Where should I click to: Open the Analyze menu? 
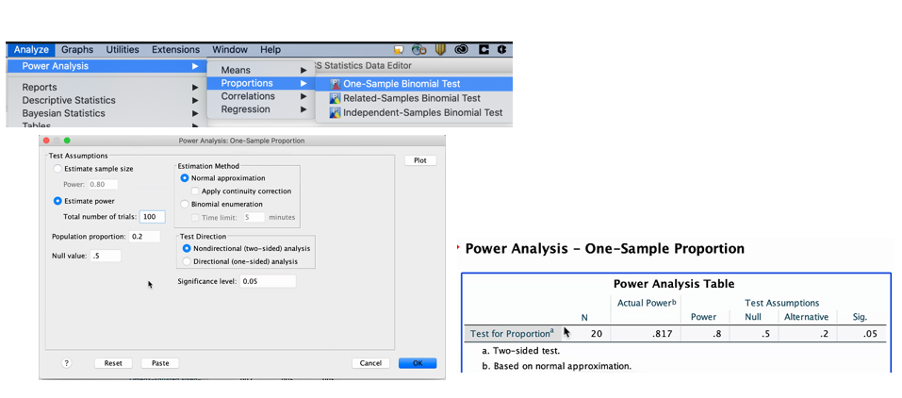point(32,50)
